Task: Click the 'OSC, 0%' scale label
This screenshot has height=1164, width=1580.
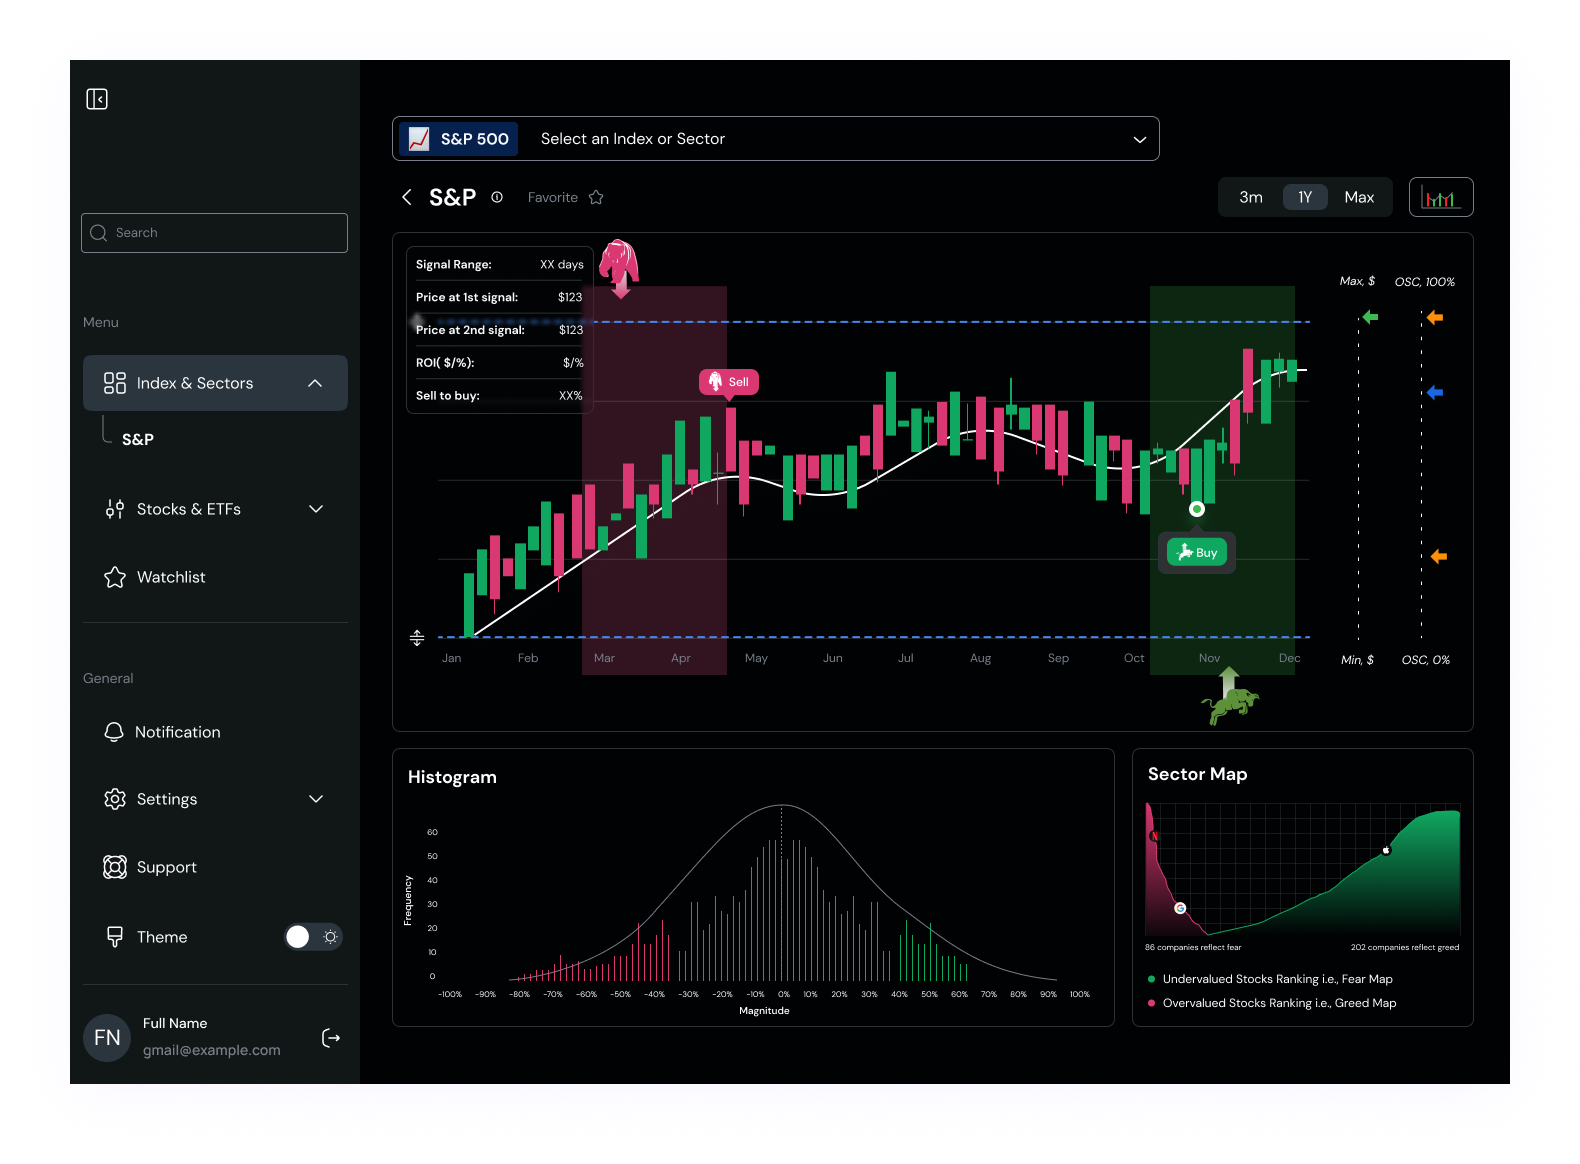Action: click(x=1426, y=660)
